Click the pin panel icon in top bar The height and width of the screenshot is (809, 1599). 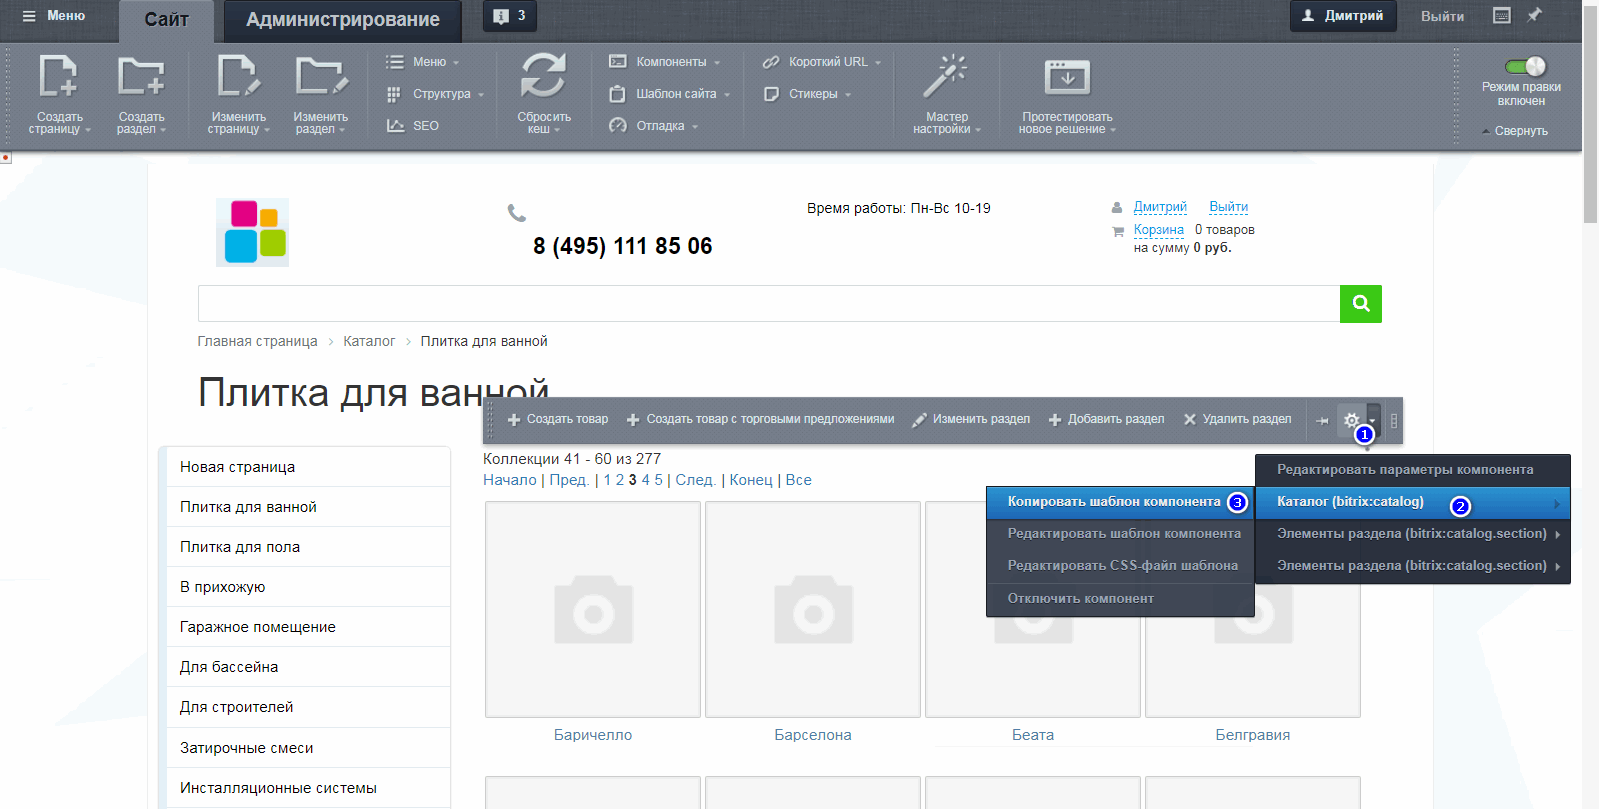[x=1534, y=15]
